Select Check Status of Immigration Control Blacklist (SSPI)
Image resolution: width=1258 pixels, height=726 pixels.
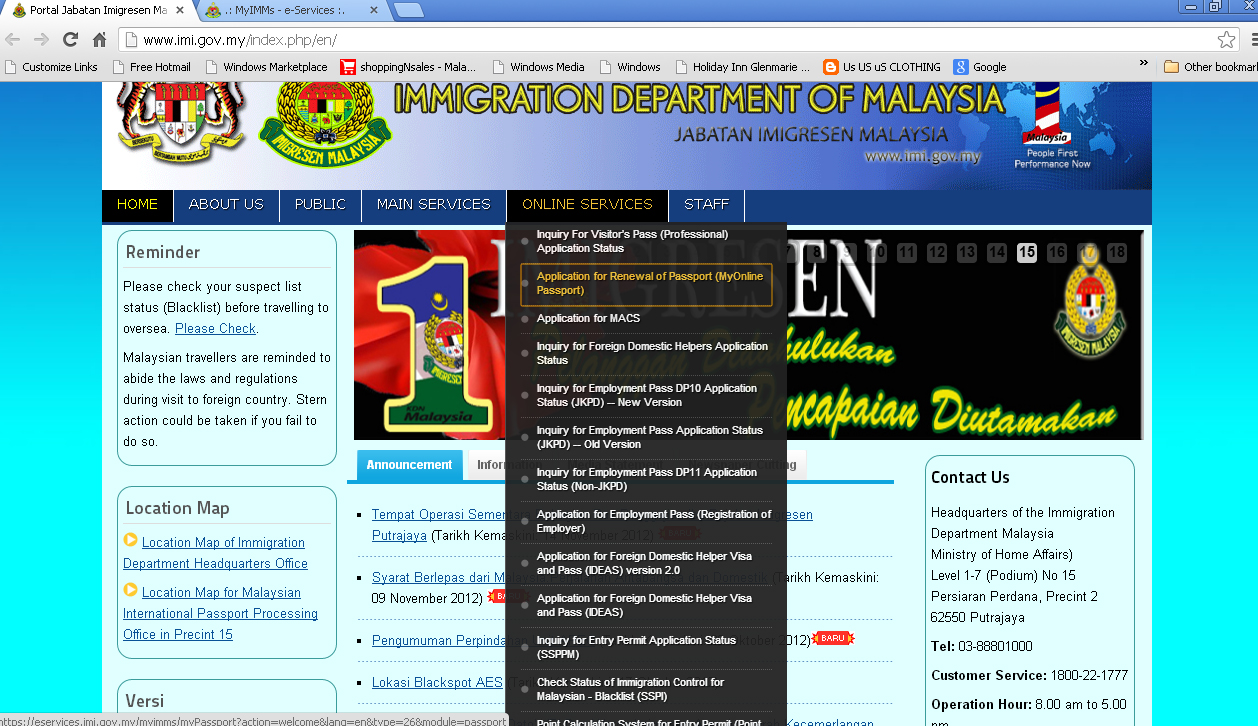pos(646,689)
